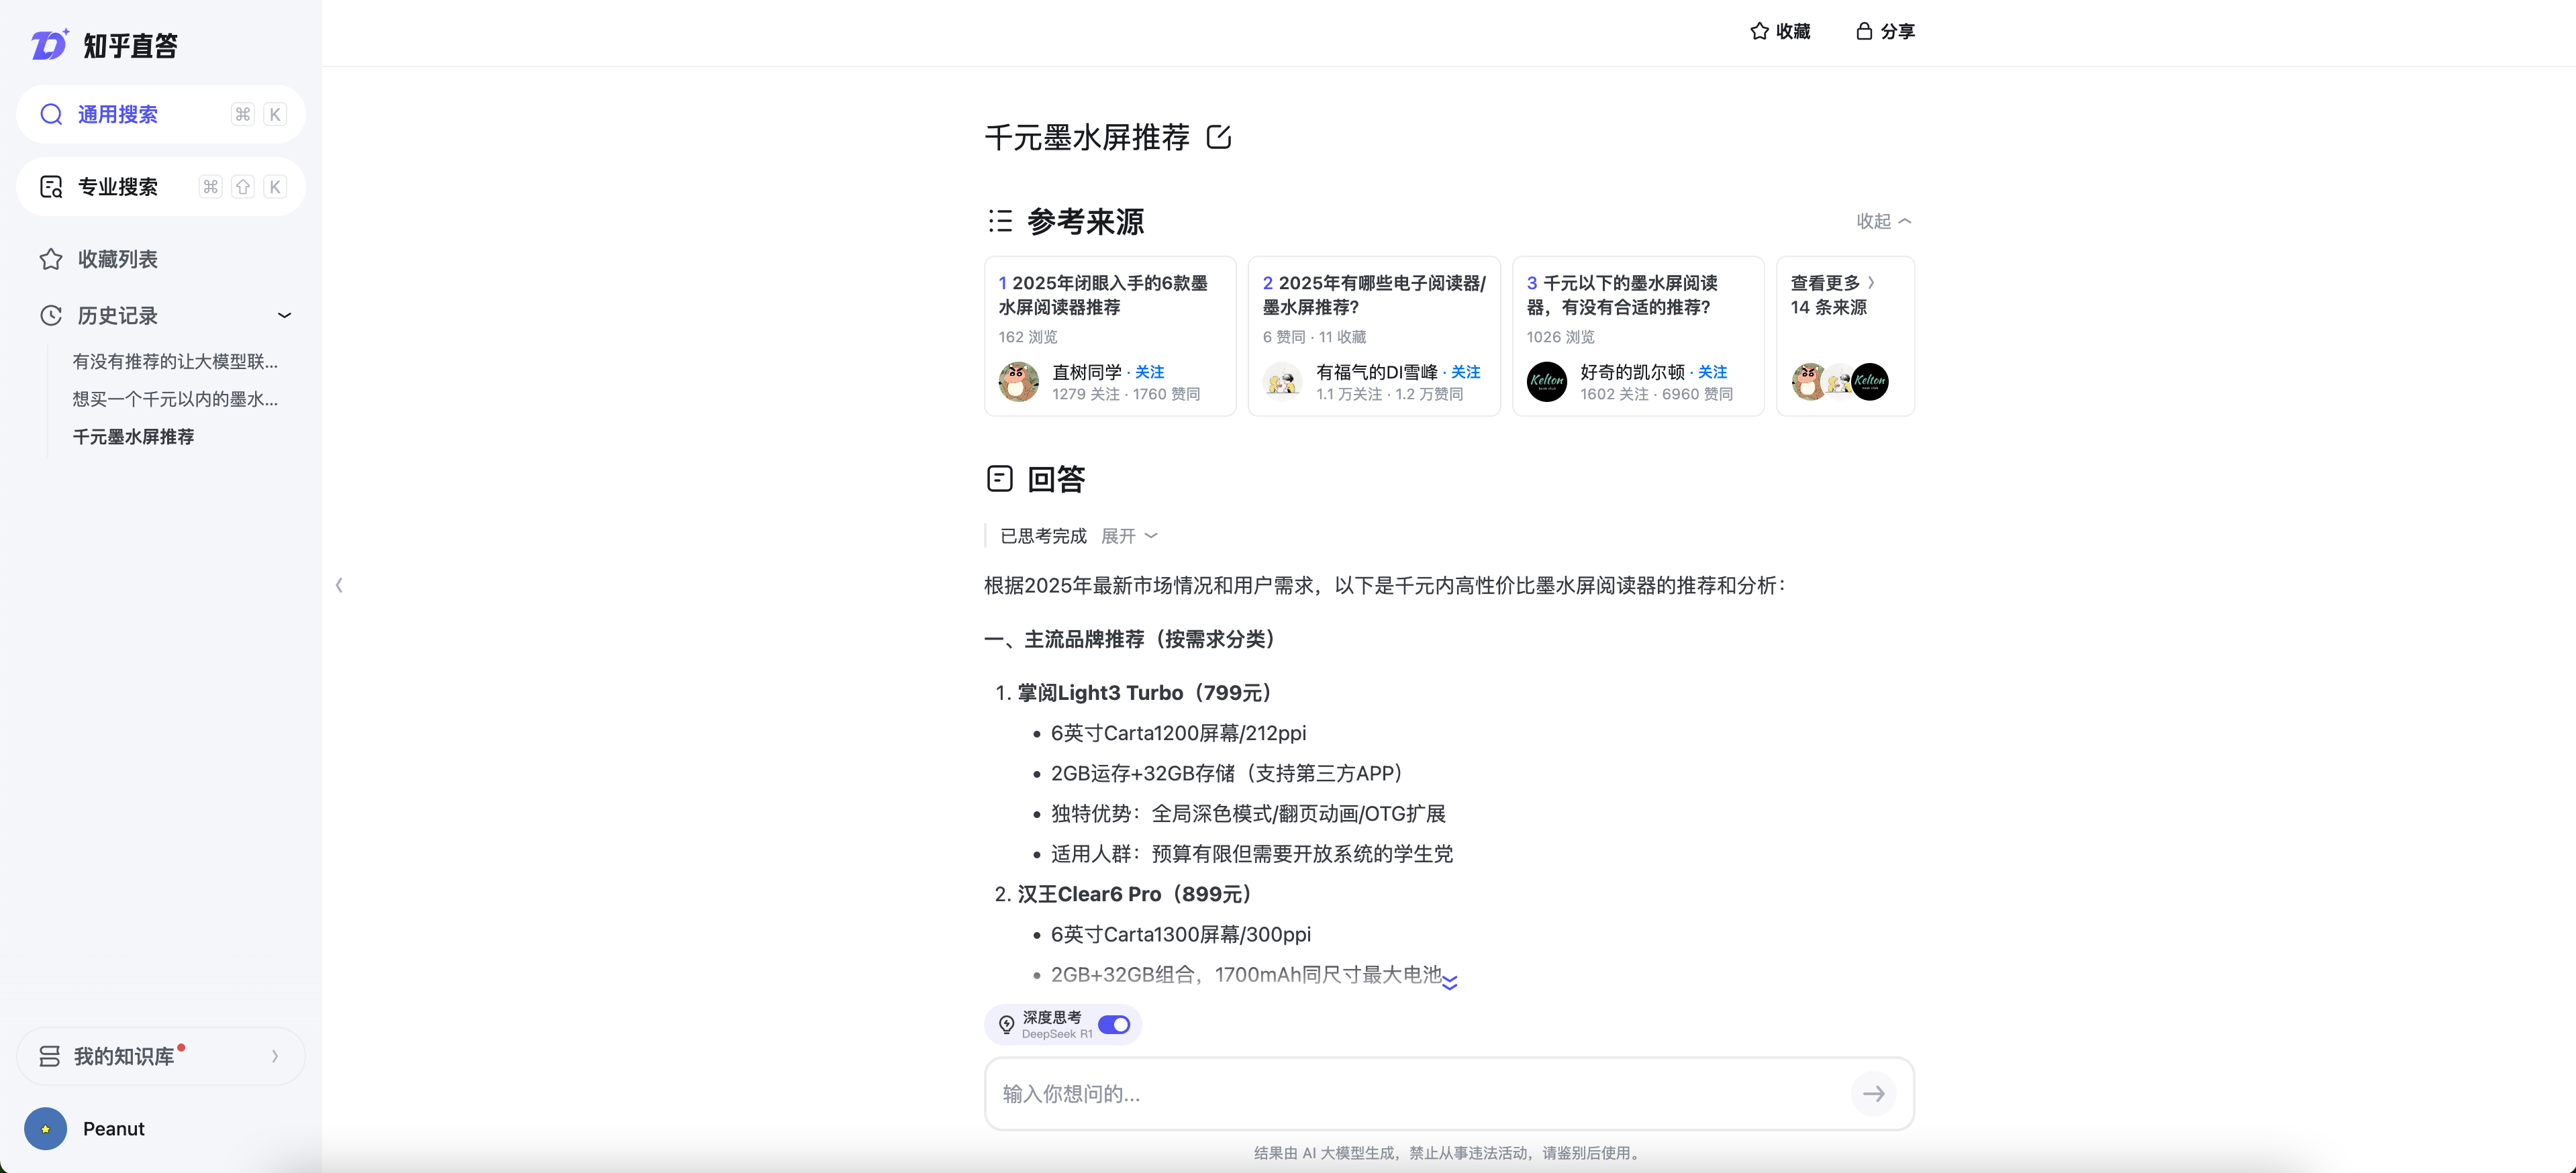The height and width of the screenshot is (1173, 2576).
Task: Click 162 浏览 count on source 1
Action: tap(1027, 337)
